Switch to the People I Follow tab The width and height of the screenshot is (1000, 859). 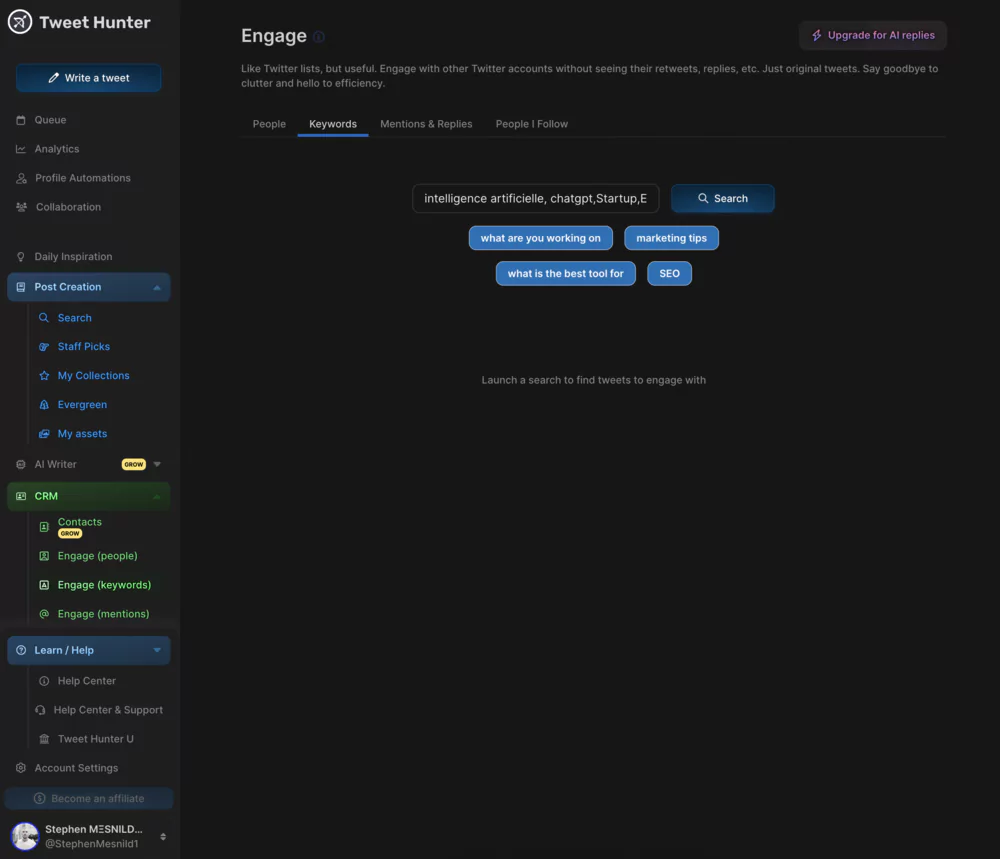[x=532, y=124]
